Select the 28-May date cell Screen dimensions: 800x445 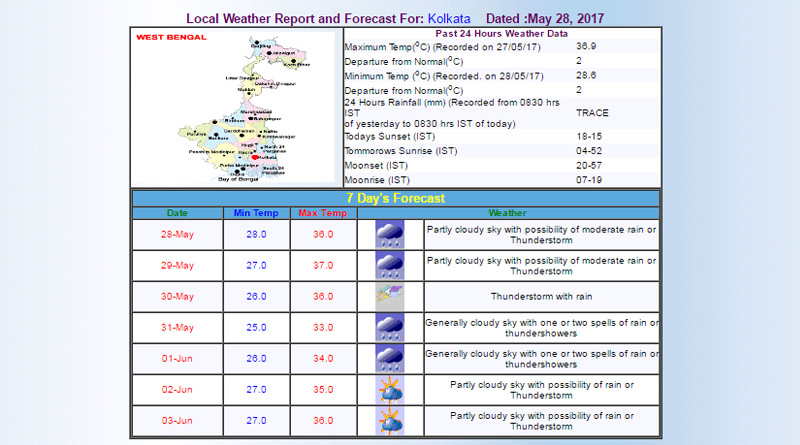coord(177,234)
